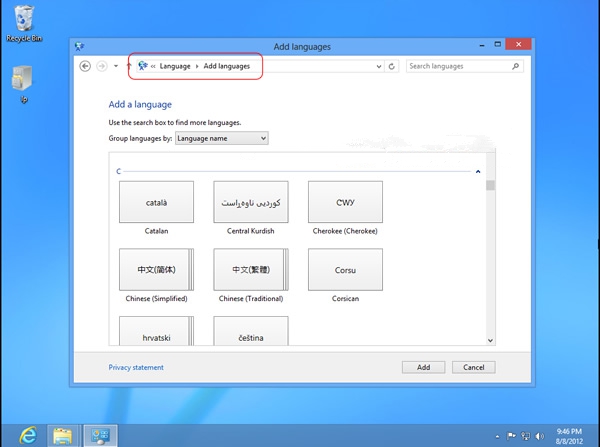
Task: Expand the address bar history dropdown
Action: pyautogui.click(x=379, y=66)
